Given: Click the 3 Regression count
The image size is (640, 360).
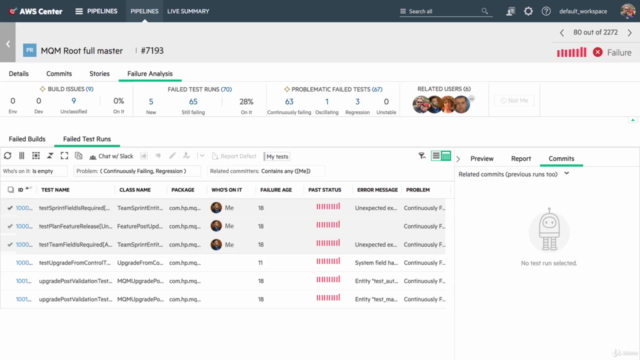Looking at the screenshot, I should [x=357, y=102].
